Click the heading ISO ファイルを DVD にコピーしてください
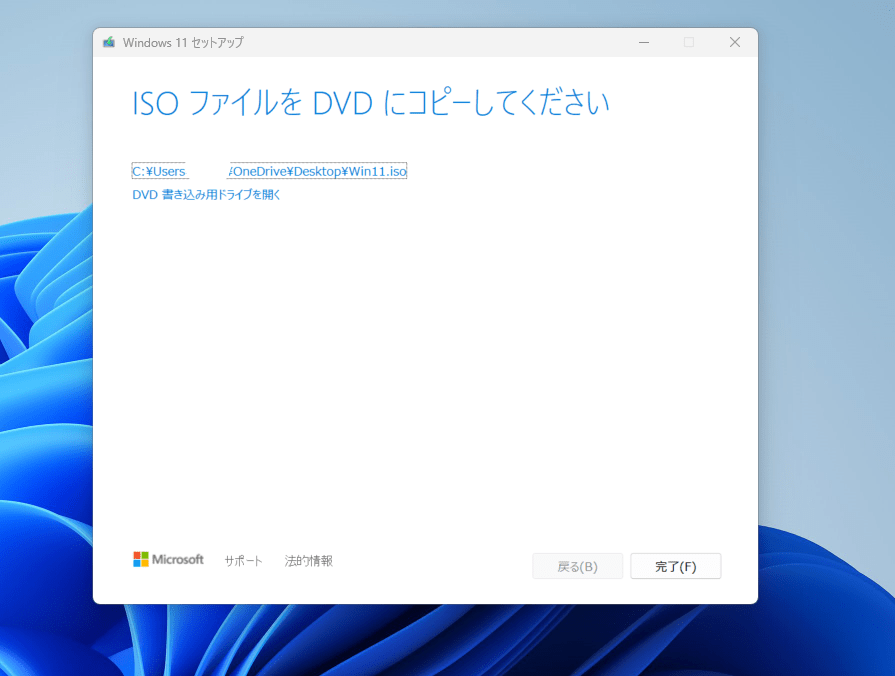 371,103
